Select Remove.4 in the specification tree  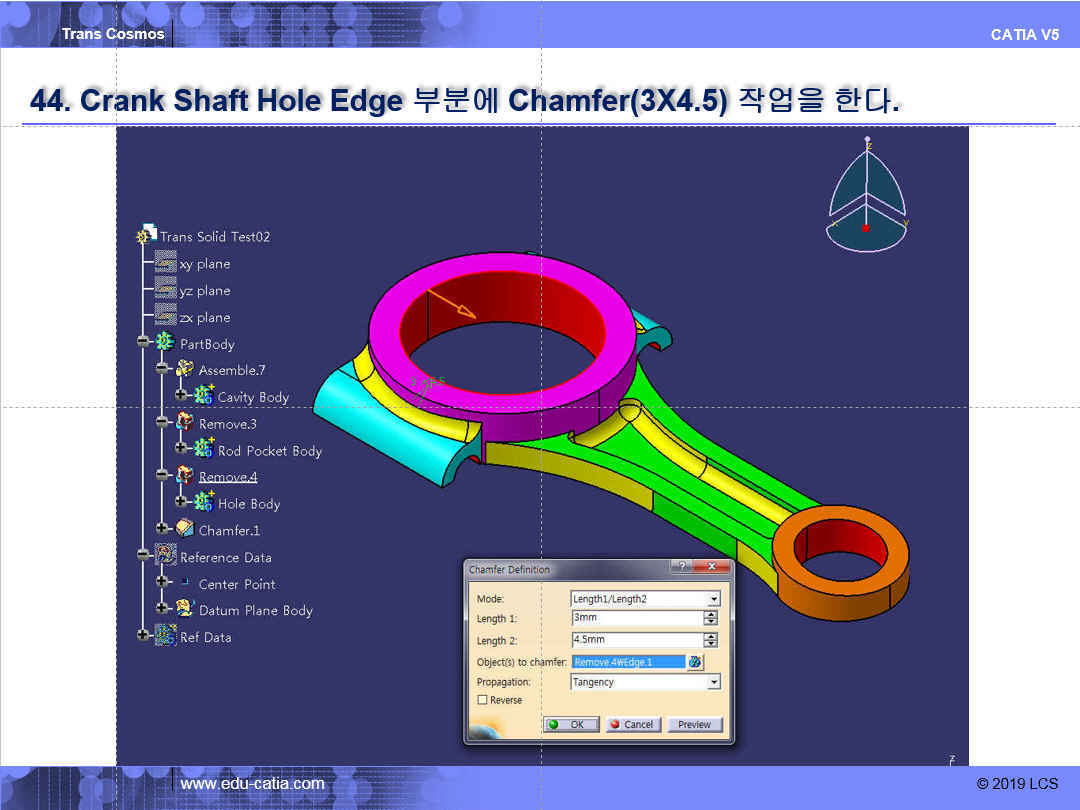[228, 477]
